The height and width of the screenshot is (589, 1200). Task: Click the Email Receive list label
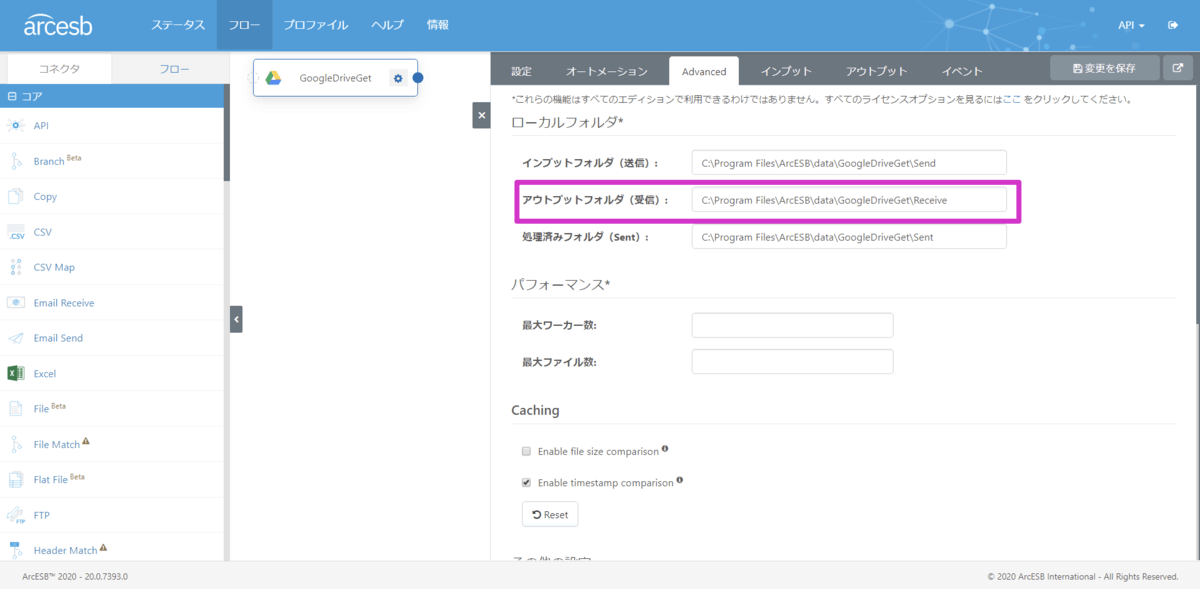click(x=64, y=303)
